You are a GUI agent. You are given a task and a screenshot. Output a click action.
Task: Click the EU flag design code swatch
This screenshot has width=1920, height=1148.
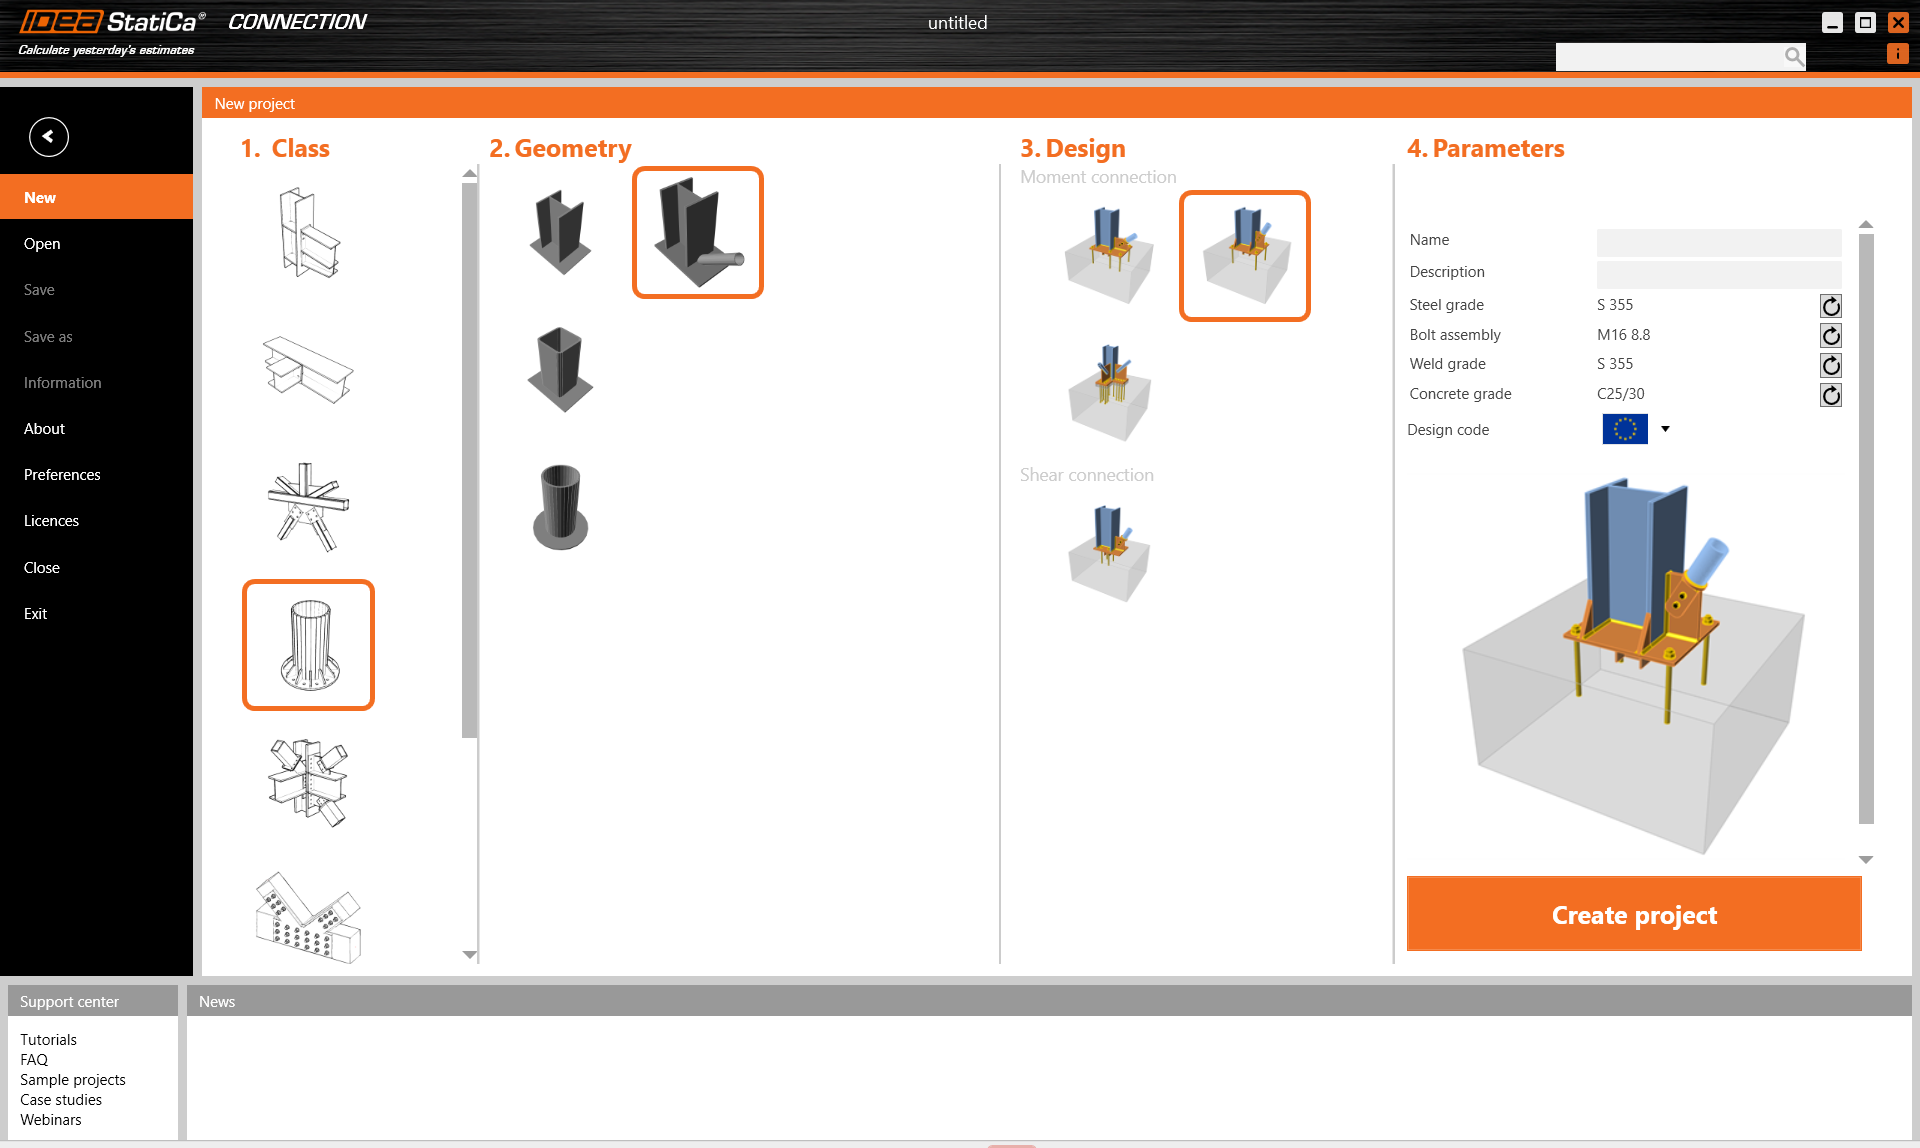tap(1624, 429)
